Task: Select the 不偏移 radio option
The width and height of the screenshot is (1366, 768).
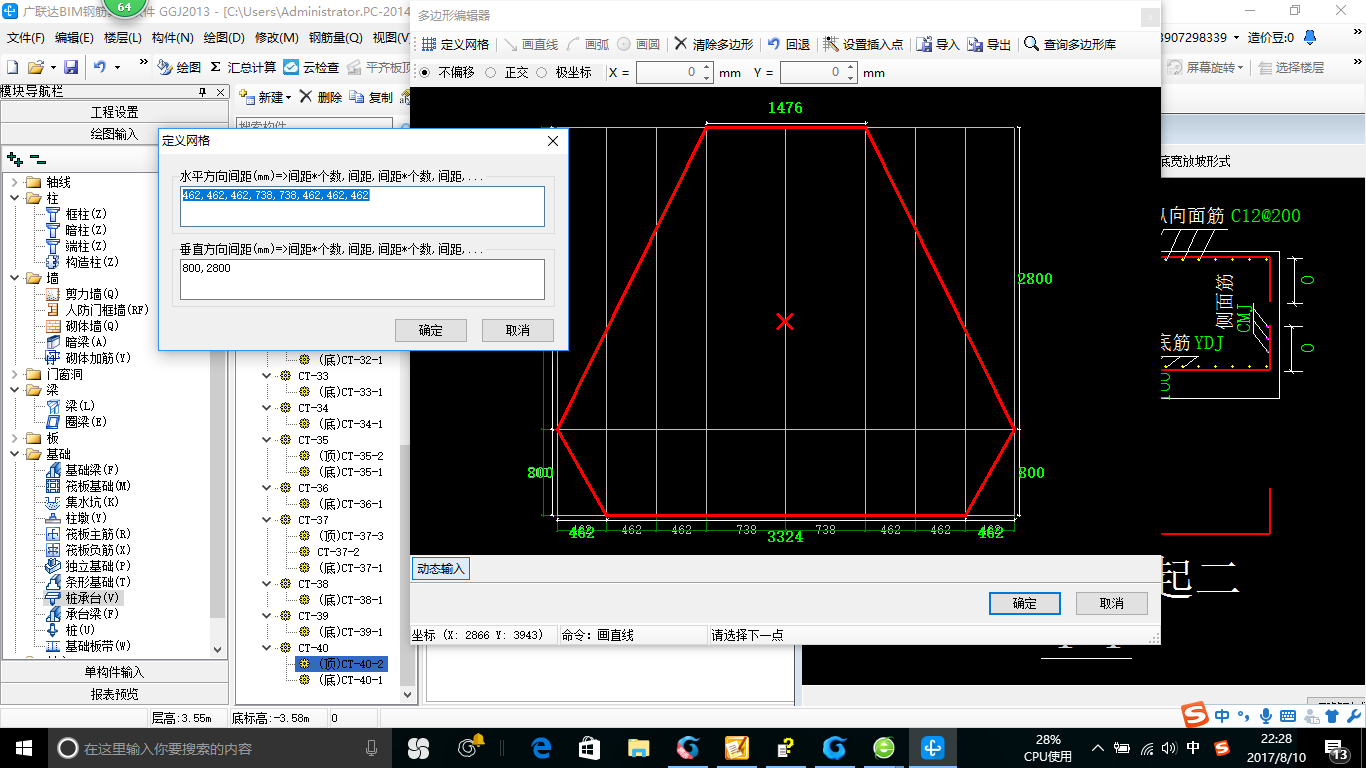Action: coord(425,73)
